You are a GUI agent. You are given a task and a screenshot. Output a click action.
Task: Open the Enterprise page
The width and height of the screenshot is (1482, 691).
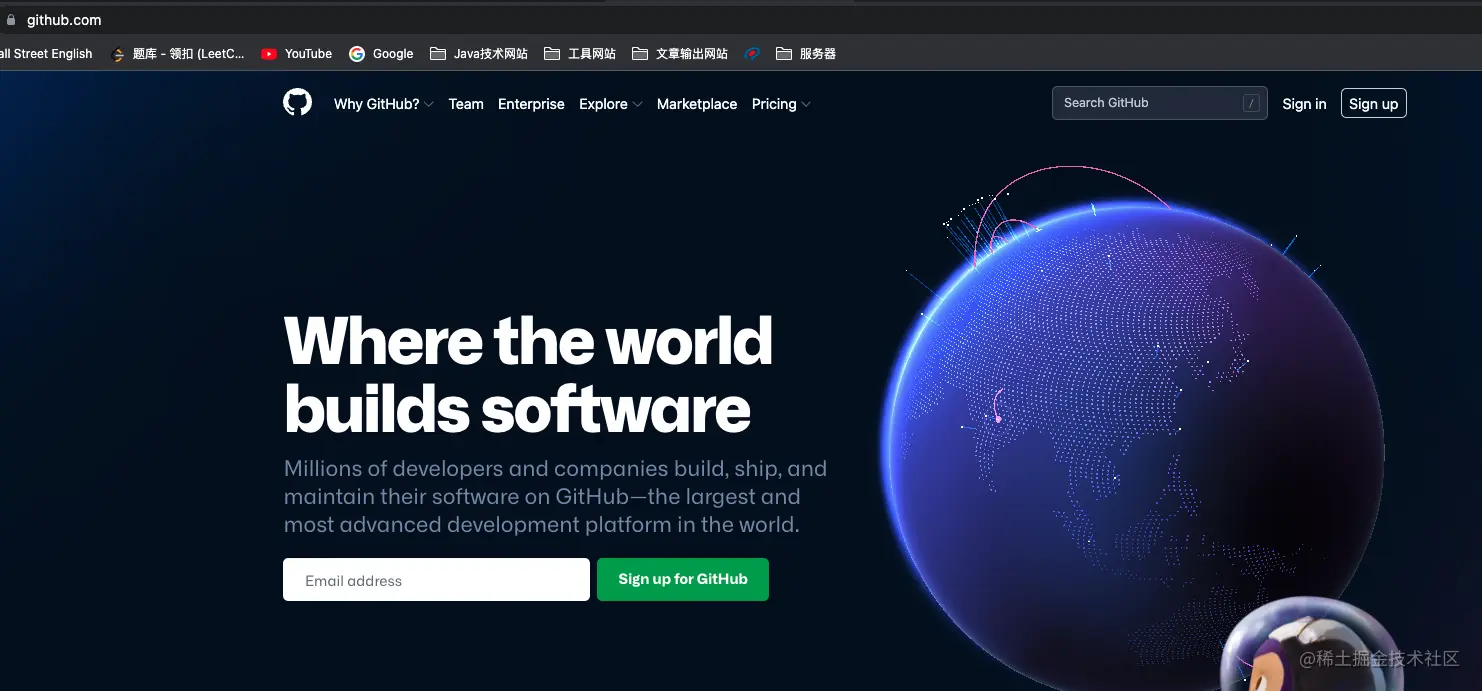pos(531,104)
